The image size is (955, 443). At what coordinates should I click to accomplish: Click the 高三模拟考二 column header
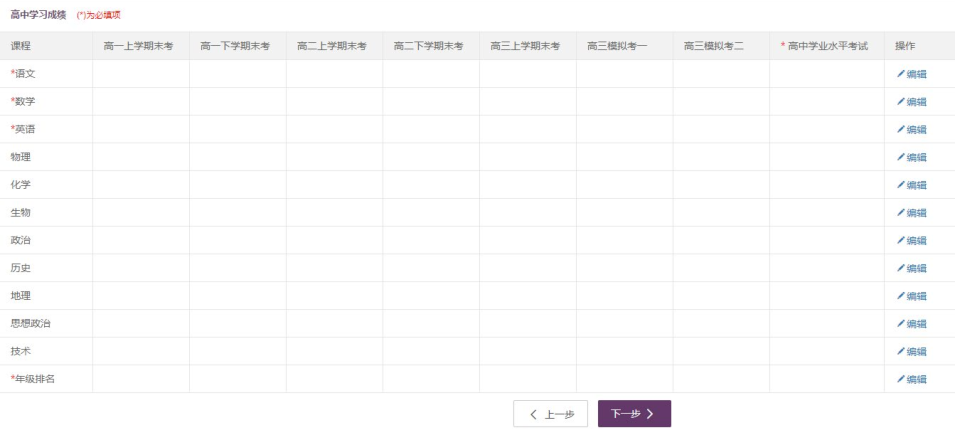pos(720,46)
